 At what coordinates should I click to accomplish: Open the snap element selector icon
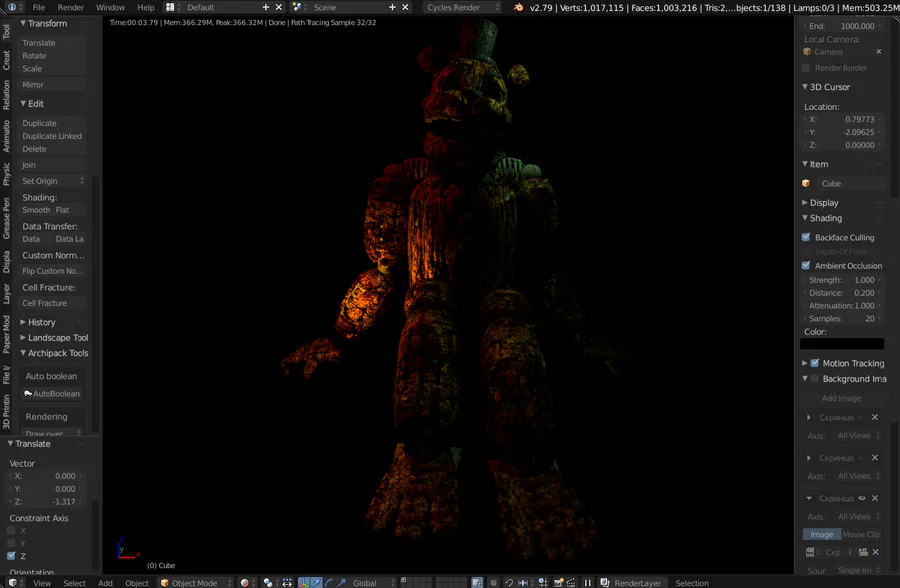(x=523, y=583)
